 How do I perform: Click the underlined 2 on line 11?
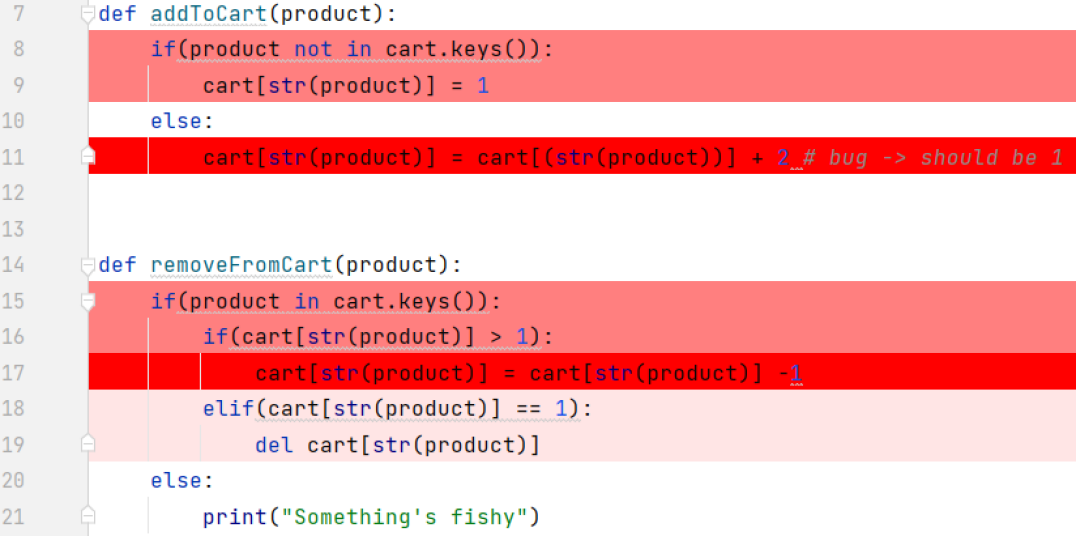coord(783,157)
